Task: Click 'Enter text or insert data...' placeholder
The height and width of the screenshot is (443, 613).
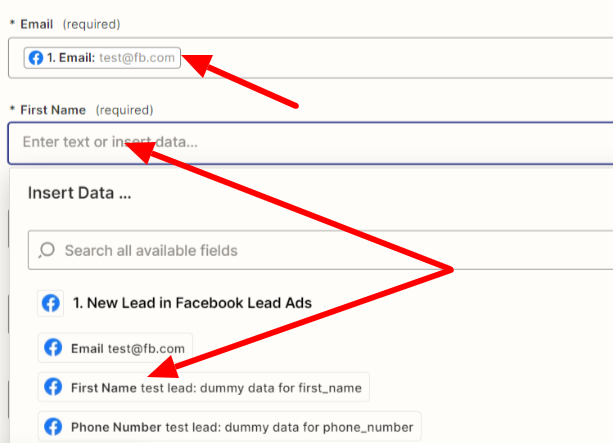Action: 110,142
